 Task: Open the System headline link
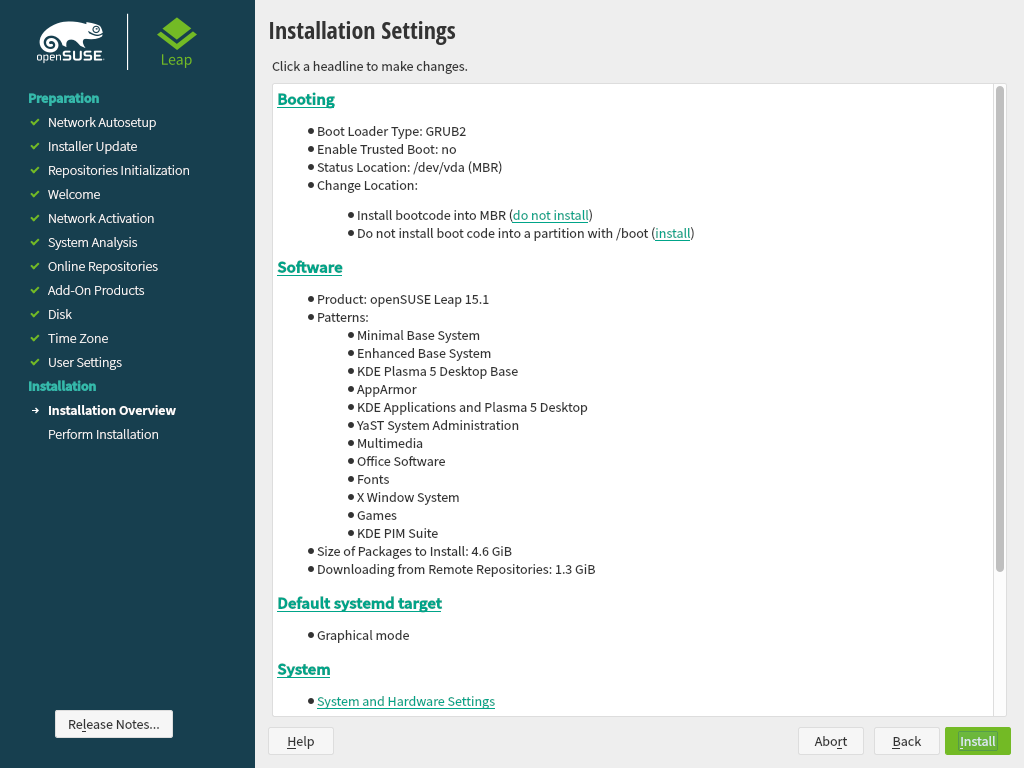click(x=304, y=669)
